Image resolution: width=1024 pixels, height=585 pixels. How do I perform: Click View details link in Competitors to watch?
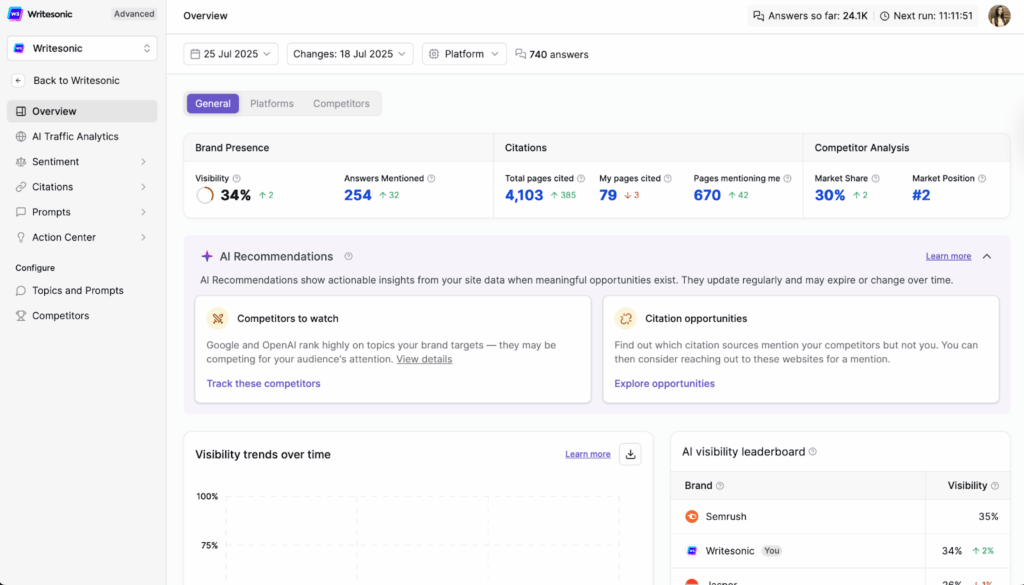point(424,359)
